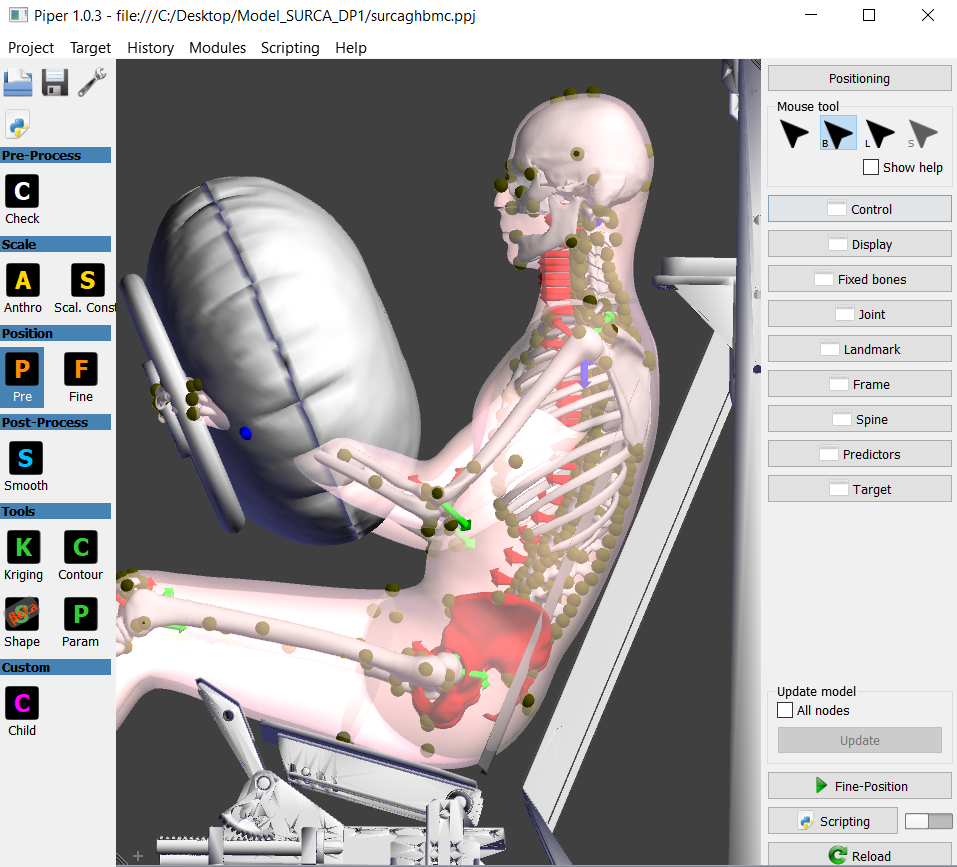Image resolution: width=957 pixels, height=867 pixels.
Task: Open project file icon in toolbar
Action: tap(18, 82)
